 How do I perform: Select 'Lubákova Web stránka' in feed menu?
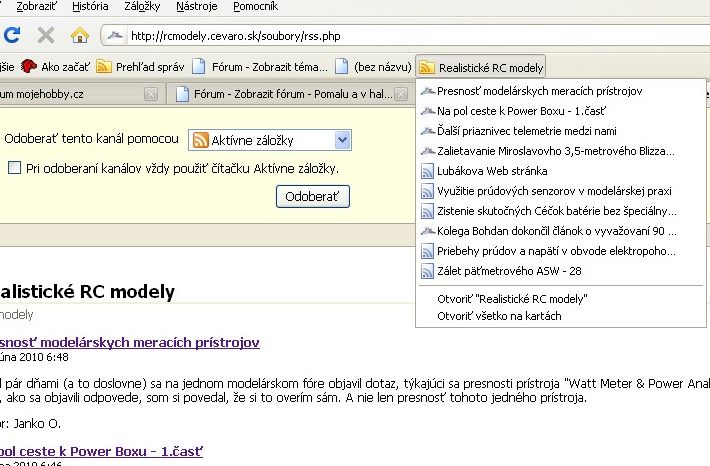pyautogui.click(x=561, y=171)
